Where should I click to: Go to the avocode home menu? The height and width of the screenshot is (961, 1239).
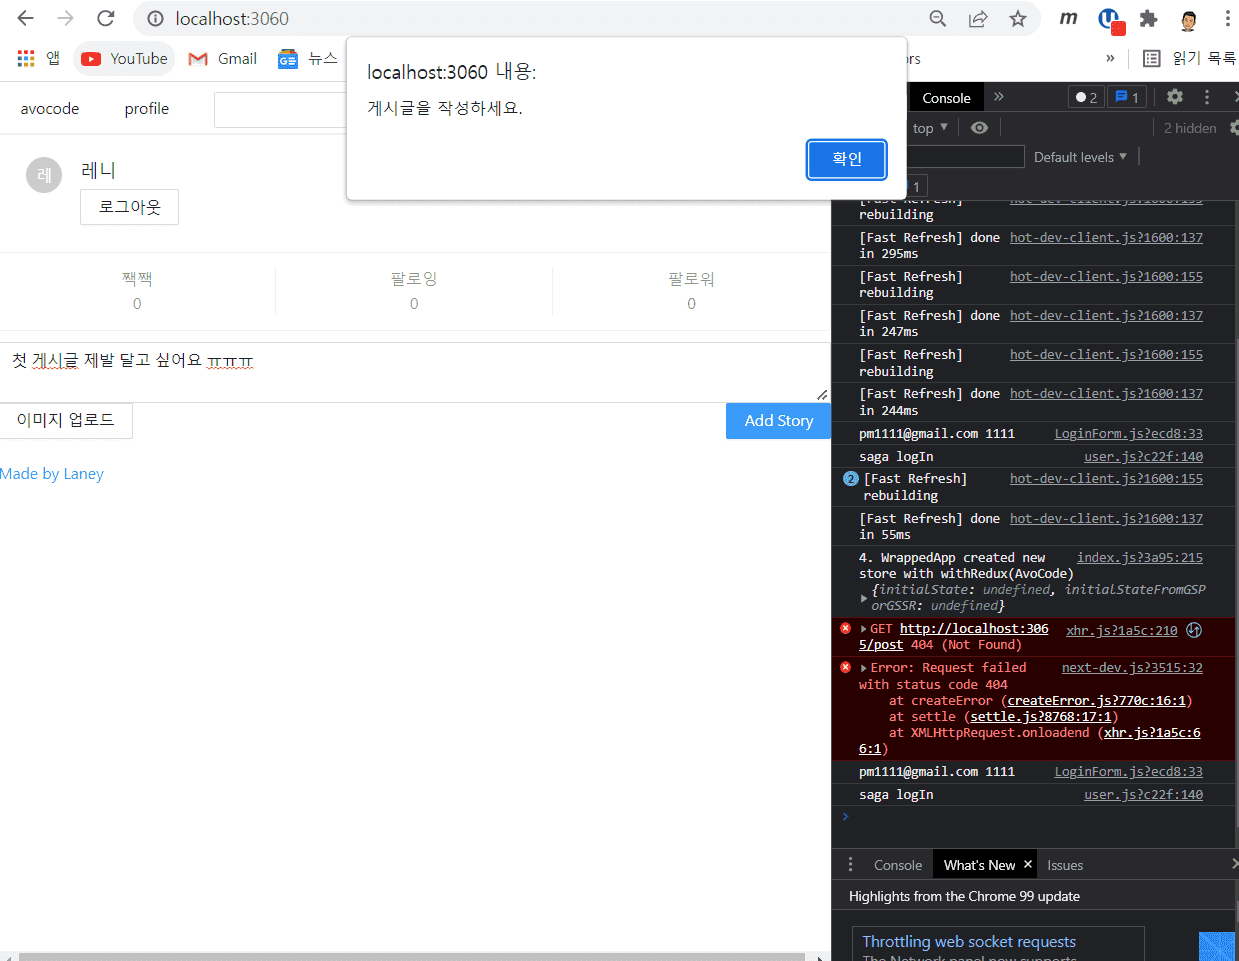50,108
